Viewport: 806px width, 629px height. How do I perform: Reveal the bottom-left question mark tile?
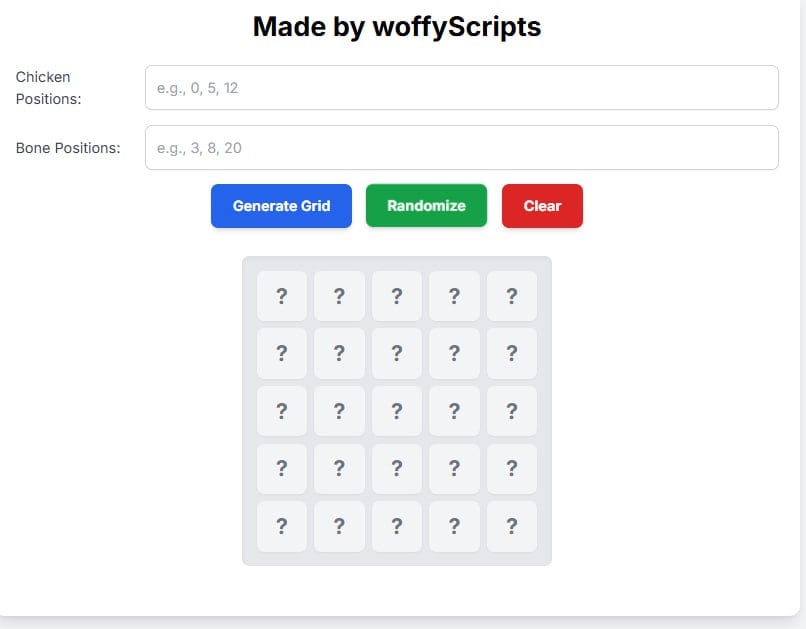coord(282,526)
